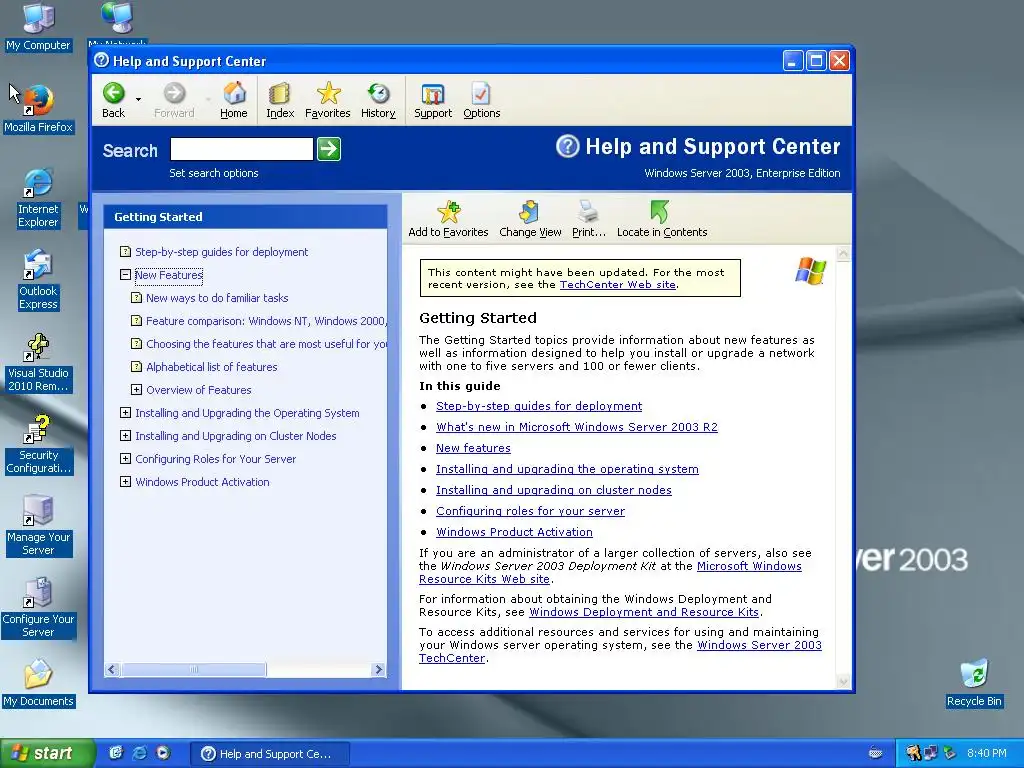Click right arrow of tree horizontal scrollbar
1024x768 pixels.
378,669
